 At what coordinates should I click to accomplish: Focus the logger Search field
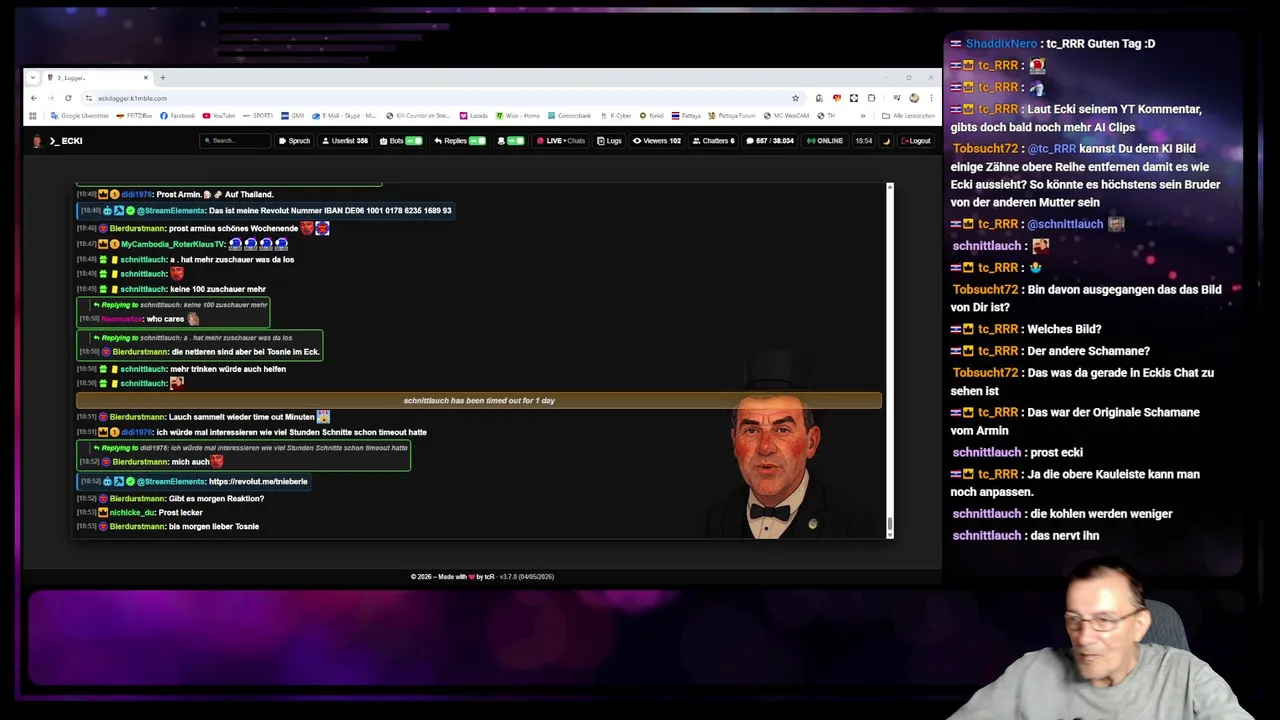[x=235, y=141]
